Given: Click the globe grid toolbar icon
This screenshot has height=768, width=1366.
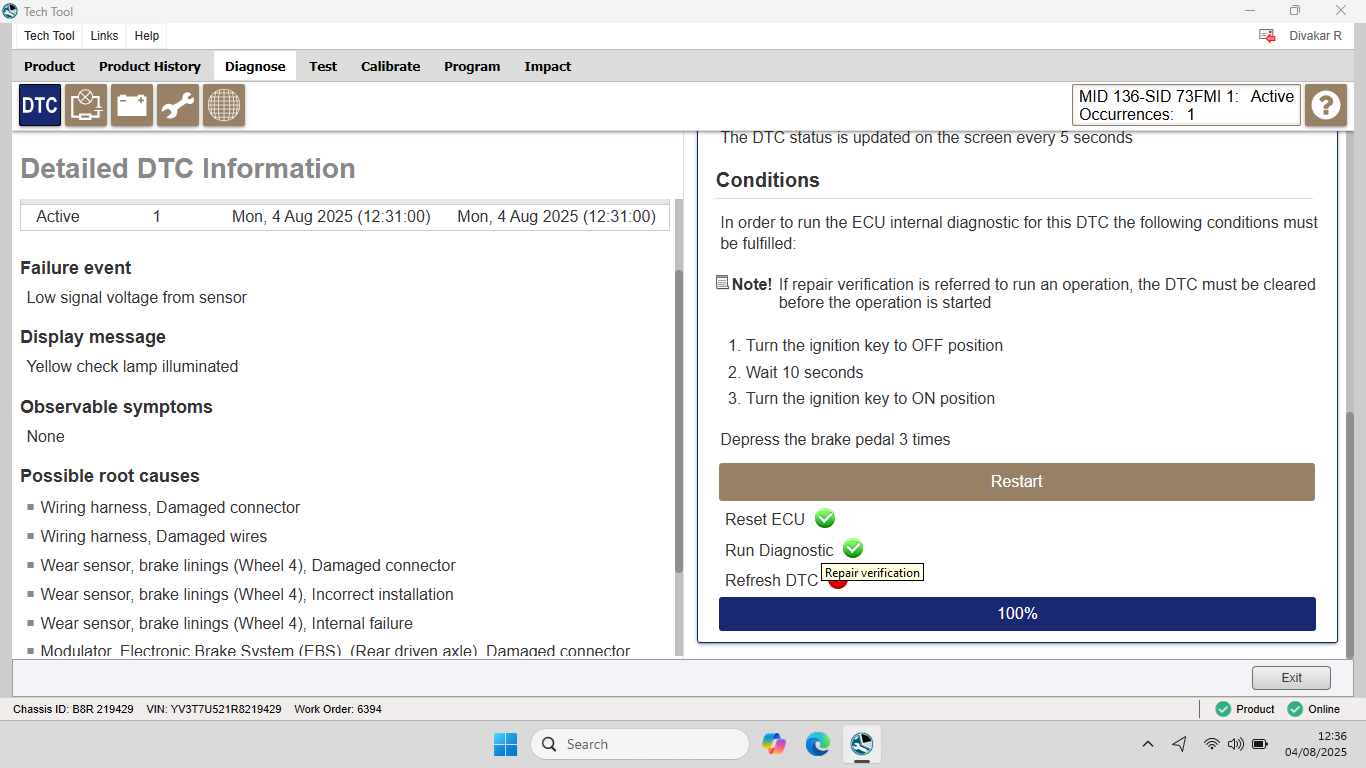Looking at the screenshot, I should click(224, 105).
